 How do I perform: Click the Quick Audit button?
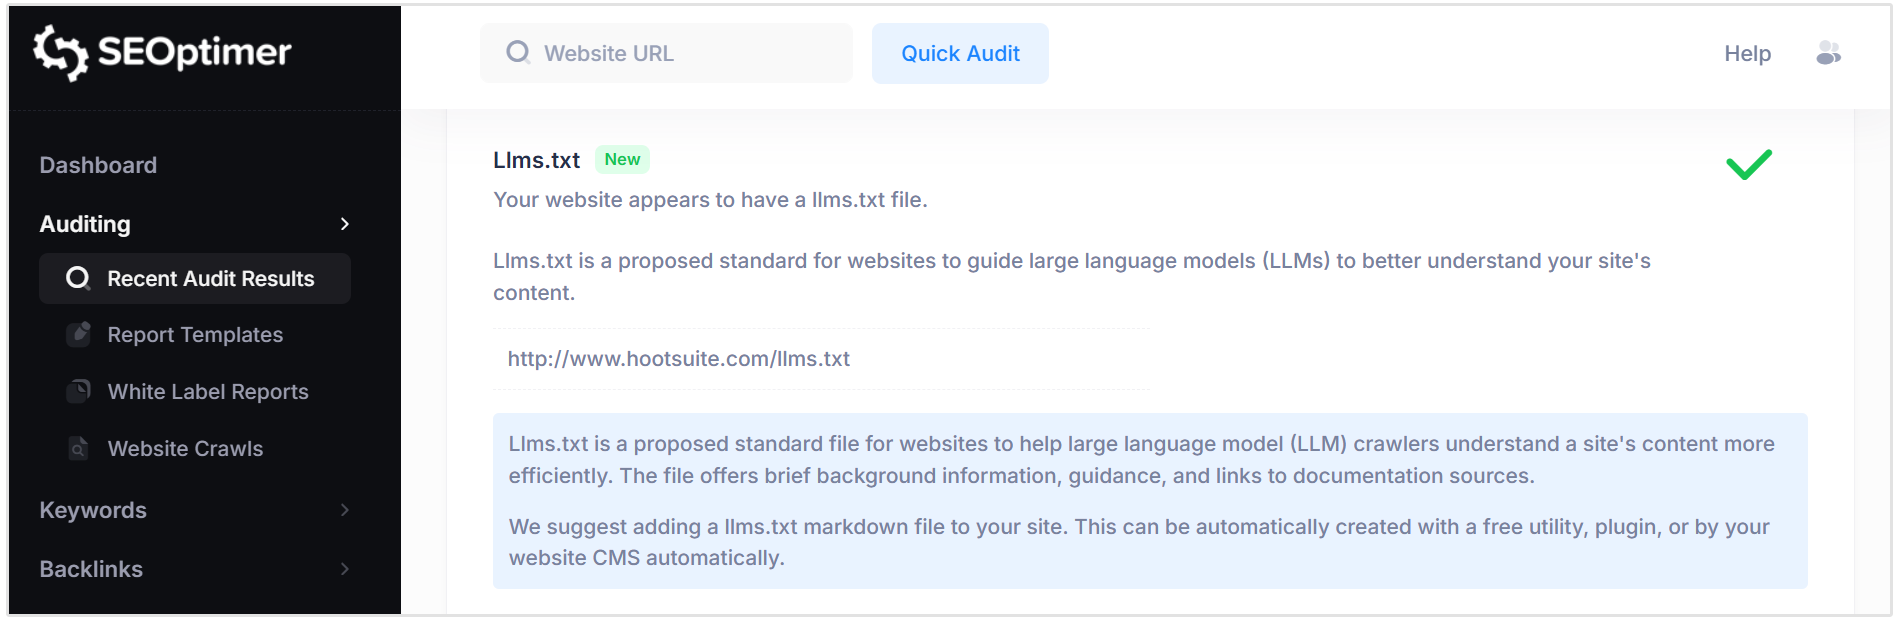coord(959,53)
